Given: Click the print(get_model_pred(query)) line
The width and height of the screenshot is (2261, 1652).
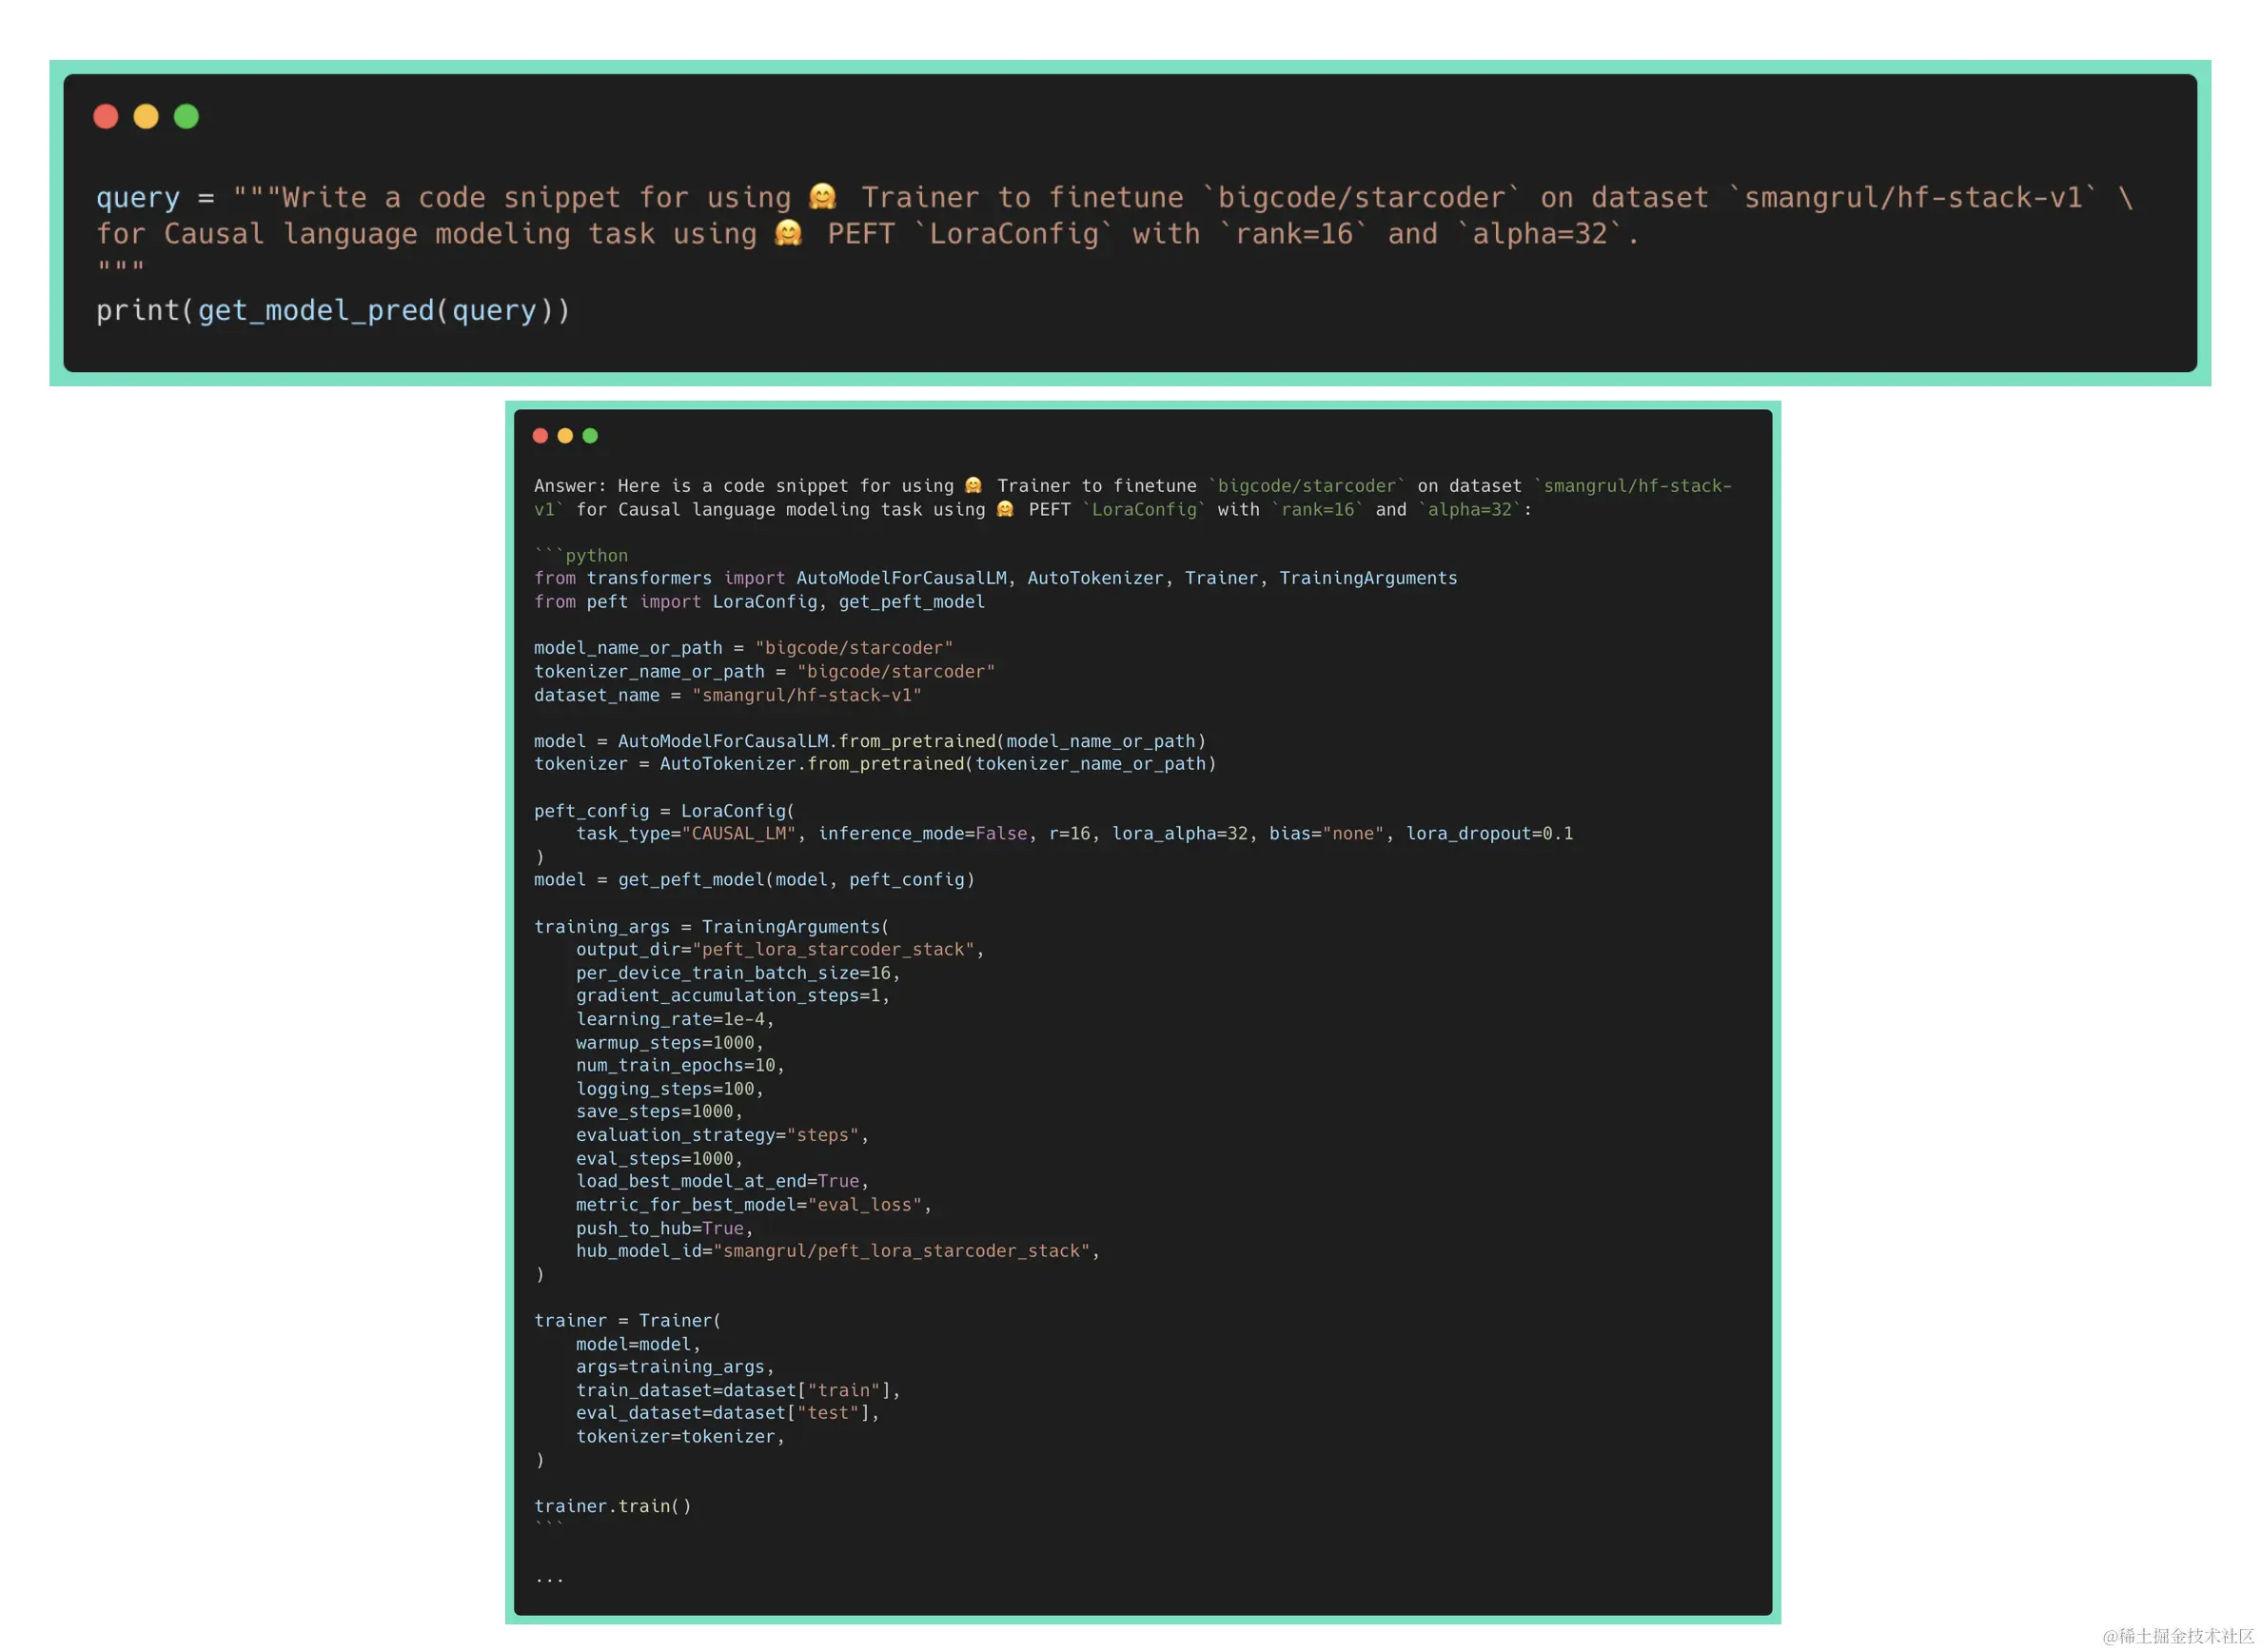Looking at the screenshot, I should point(334,310).
